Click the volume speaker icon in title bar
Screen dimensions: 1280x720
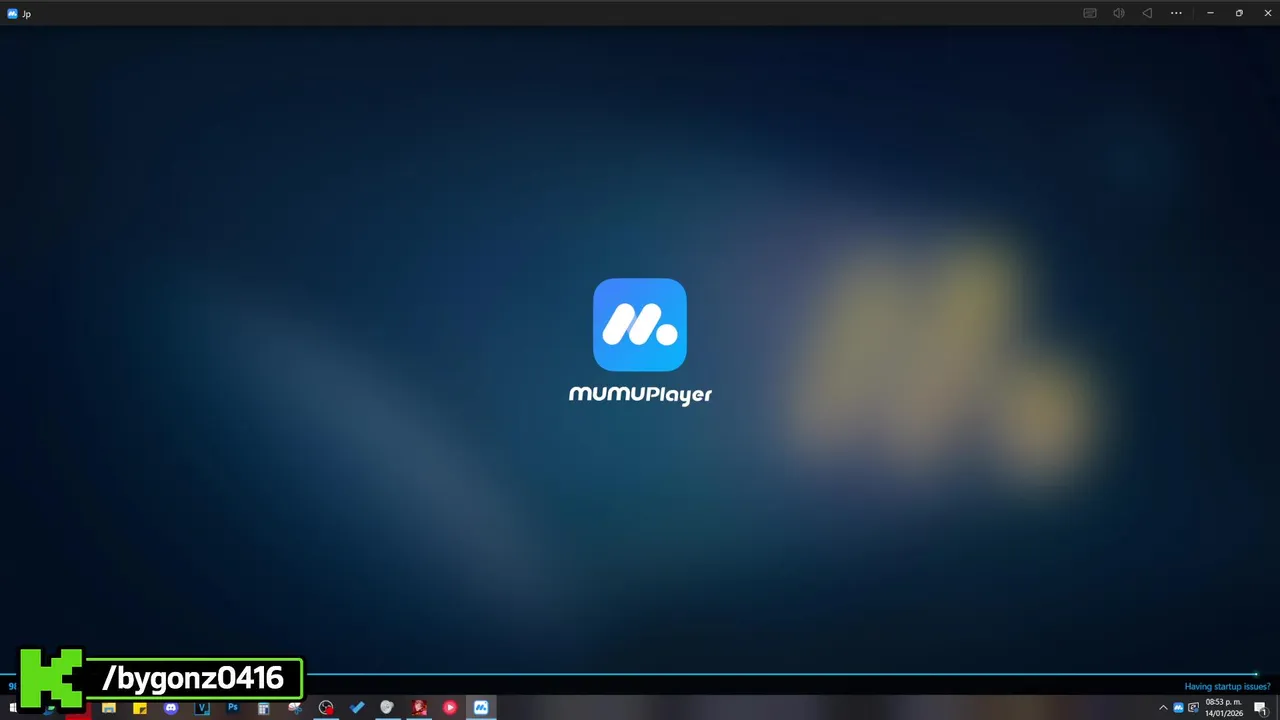click(1119, 13)
